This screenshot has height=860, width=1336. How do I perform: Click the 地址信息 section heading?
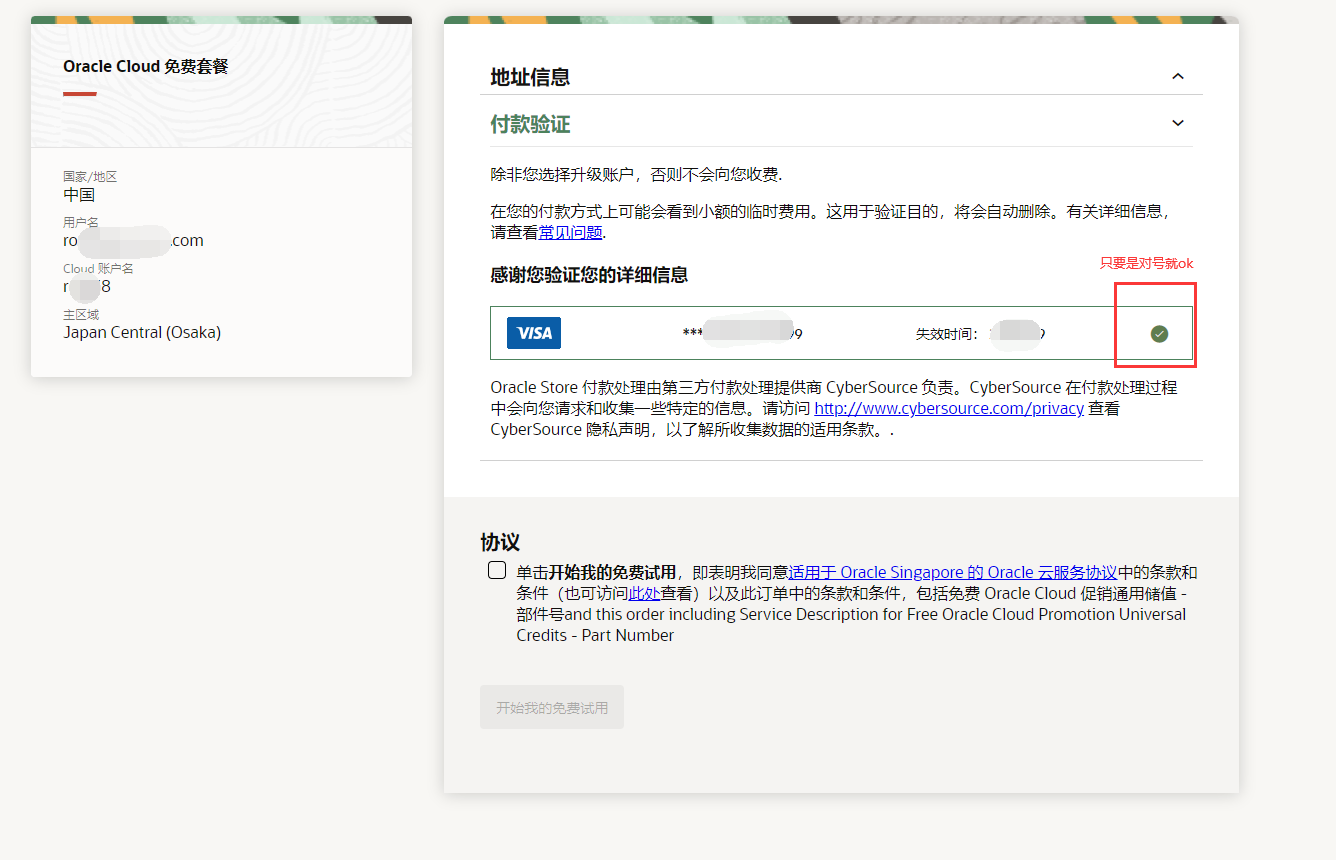point(530,77)
